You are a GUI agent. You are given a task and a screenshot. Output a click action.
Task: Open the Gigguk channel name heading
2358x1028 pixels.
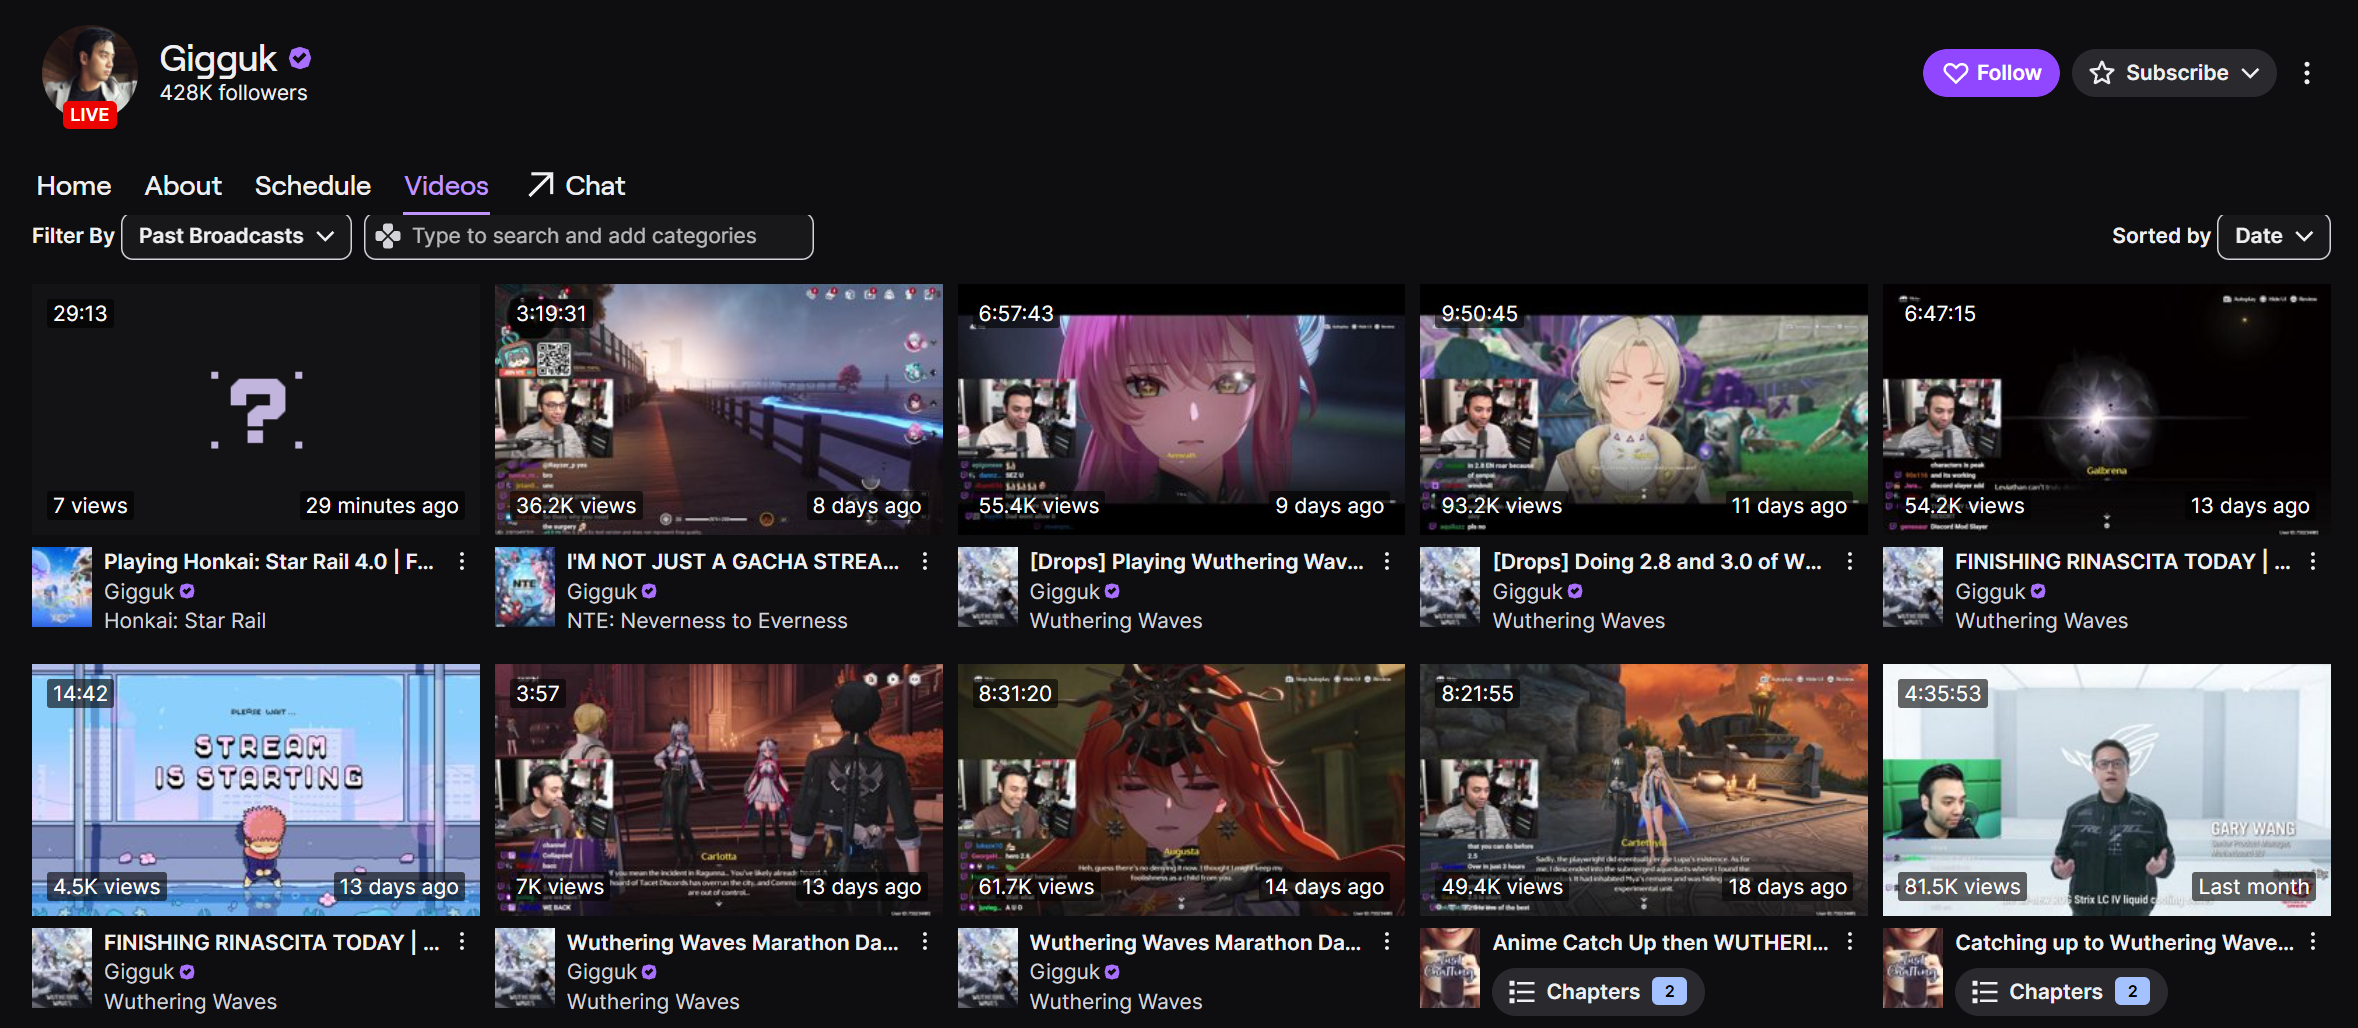pyautogui.click(x=218, y=59)
